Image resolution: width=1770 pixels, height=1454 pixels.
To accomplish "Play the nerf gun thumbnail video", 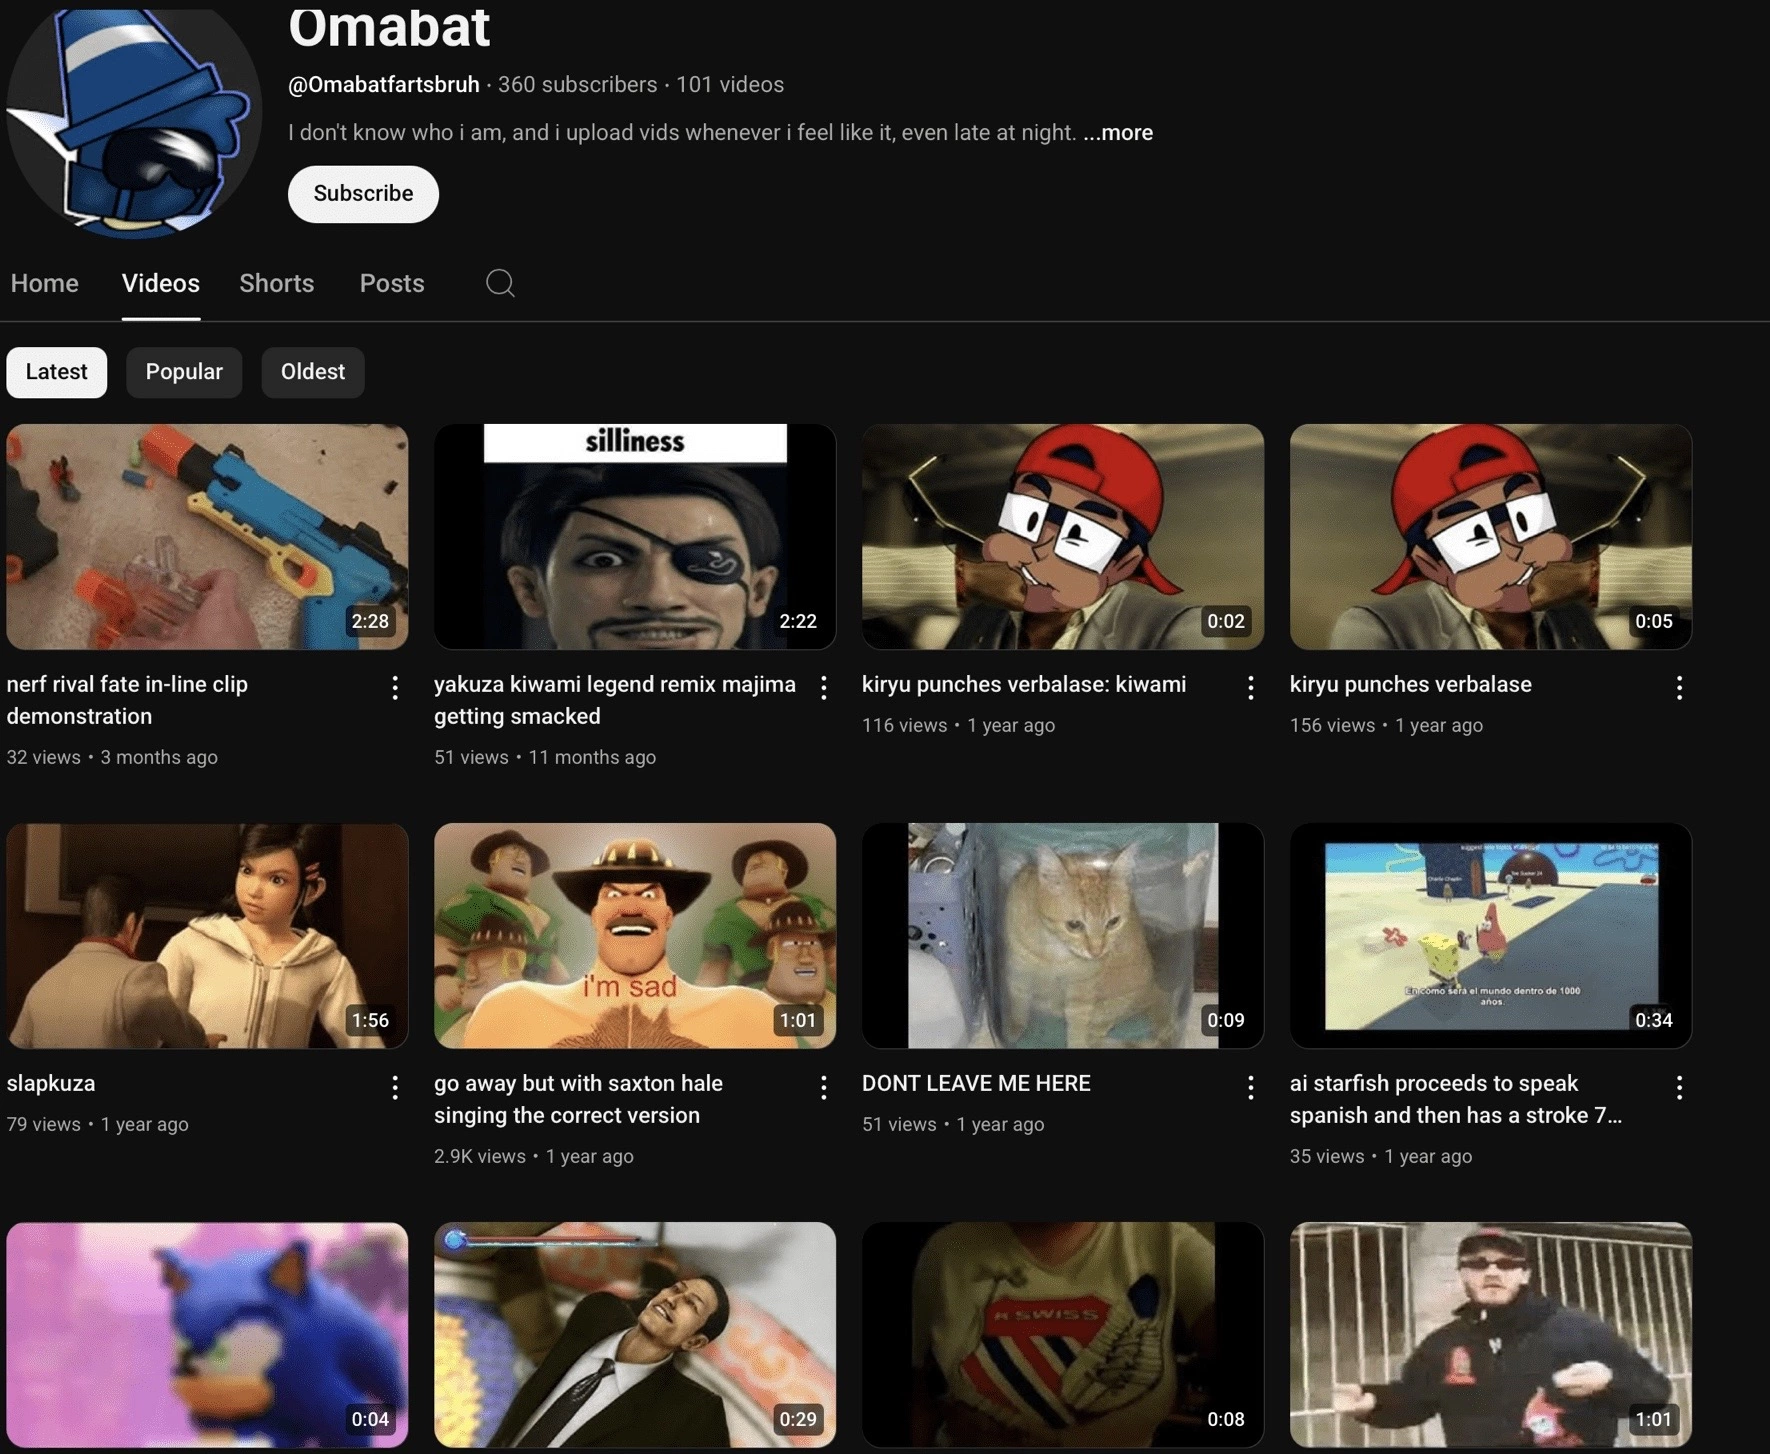I will tap(207, 537).
